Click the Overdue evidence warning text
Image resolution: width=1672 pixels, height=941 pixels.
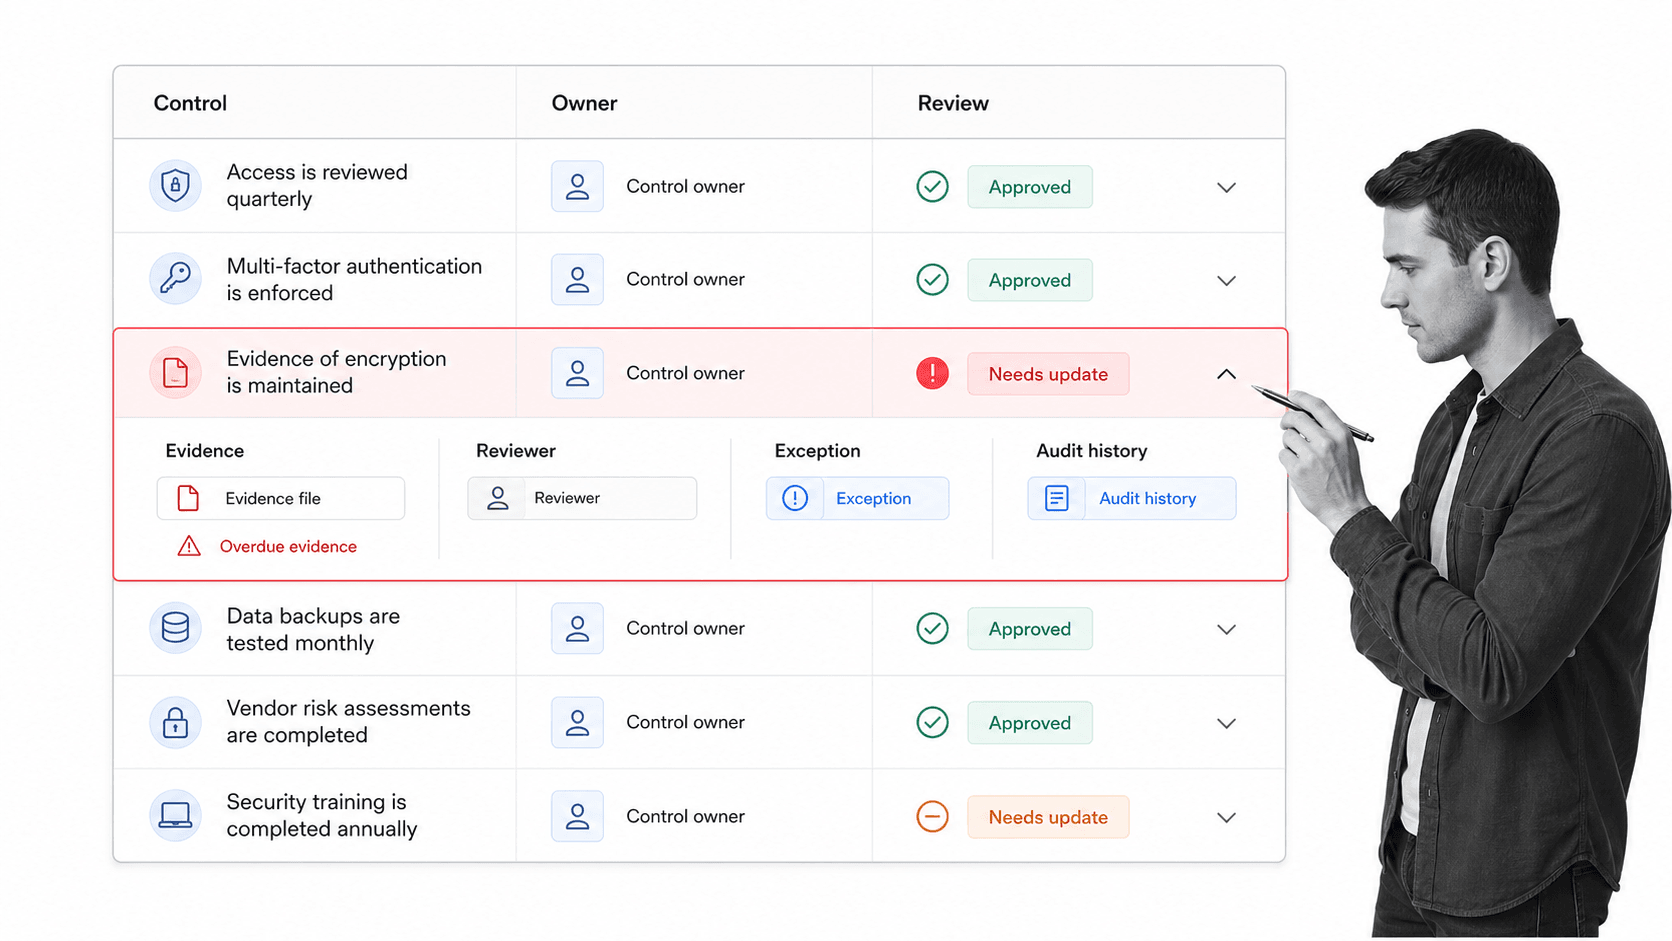pos(288,546)
